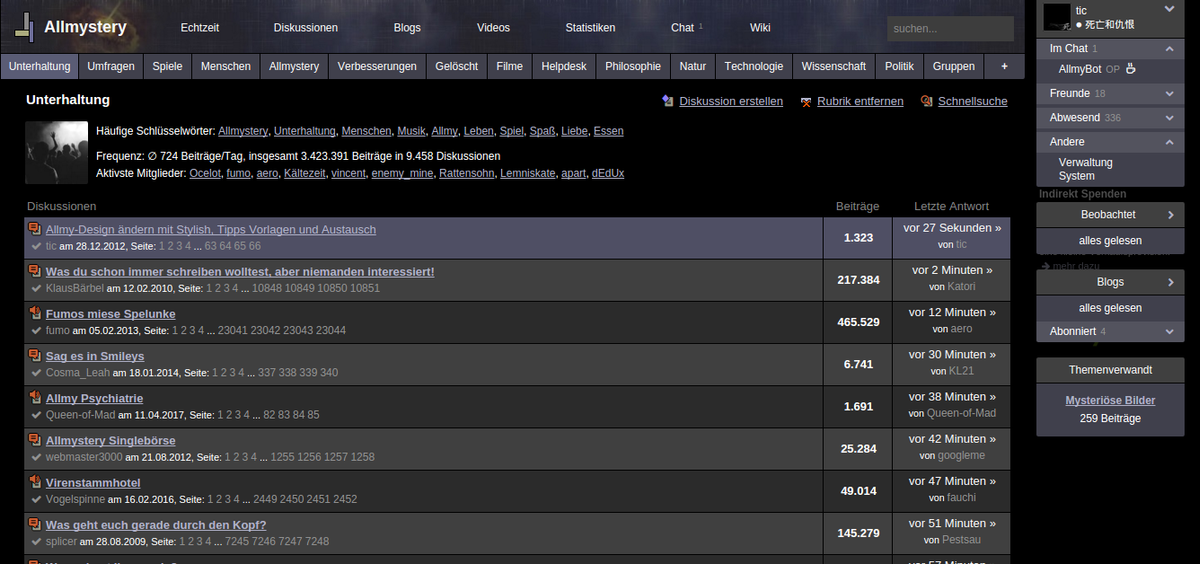Click the Rubrik entfernen icon
Screen dimensions: 1200x564
tap(806, 101)
